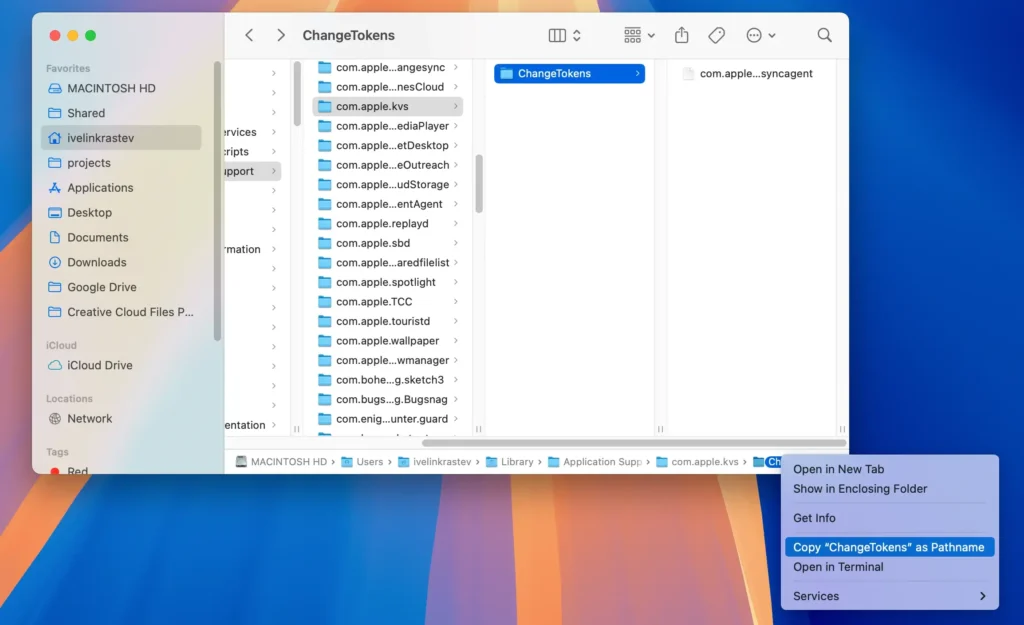Select ivelinkrastev home folder in sidebar

click(121, 138)
